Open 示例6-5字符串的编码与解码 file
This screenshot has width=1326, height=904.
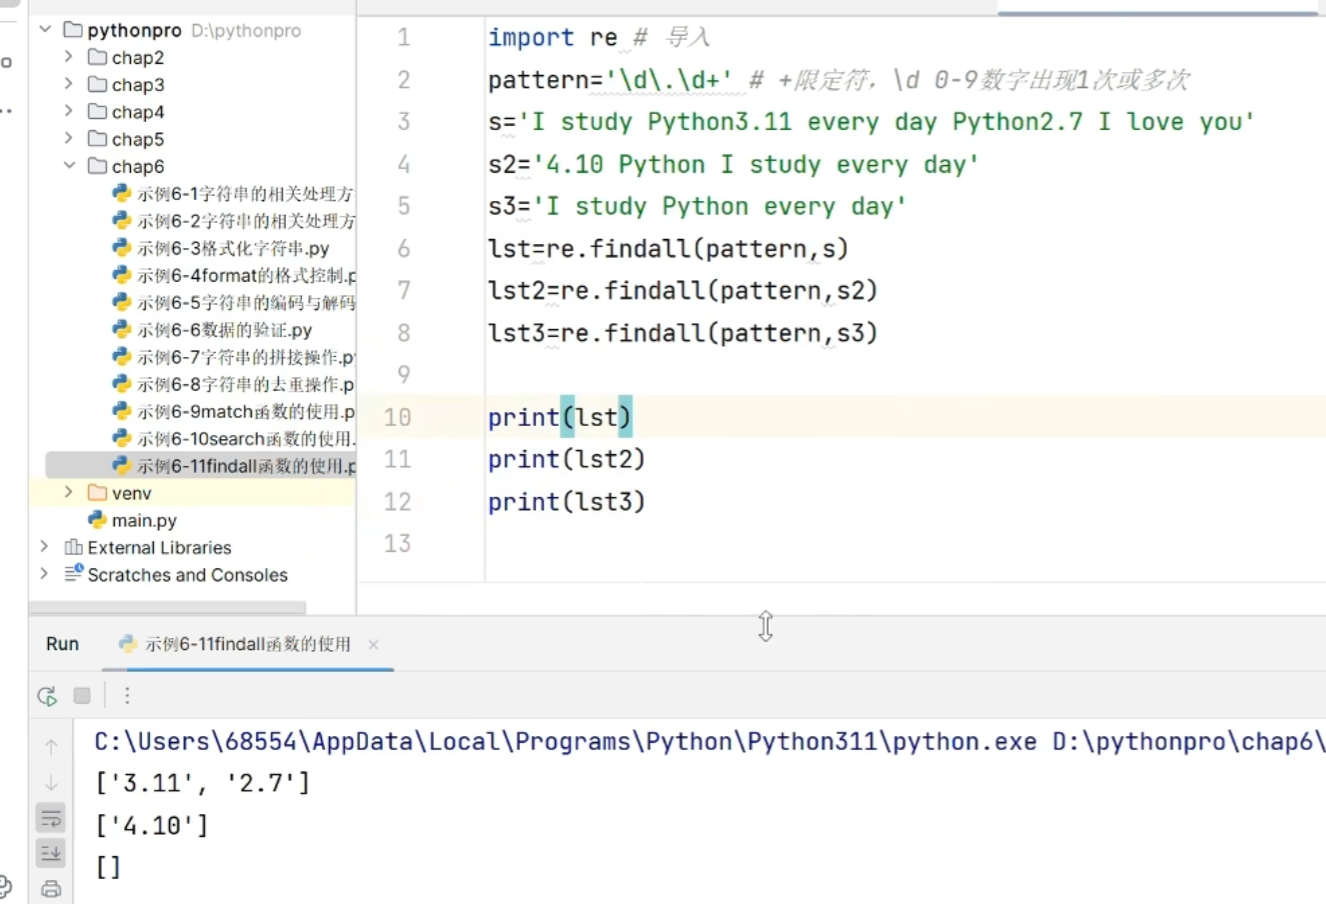(x=246, y=302)
